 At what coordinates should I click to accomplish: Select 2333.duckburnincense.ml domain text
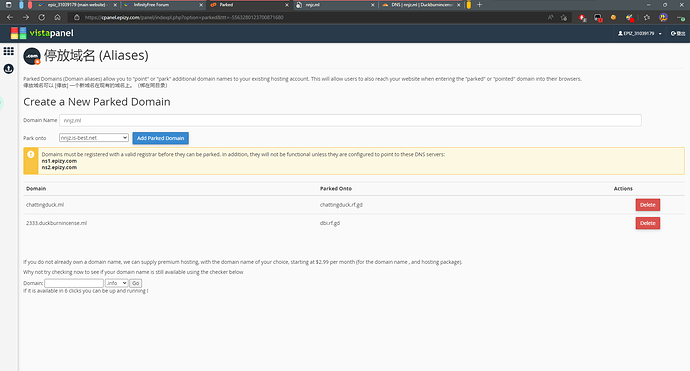pos(56,223)
